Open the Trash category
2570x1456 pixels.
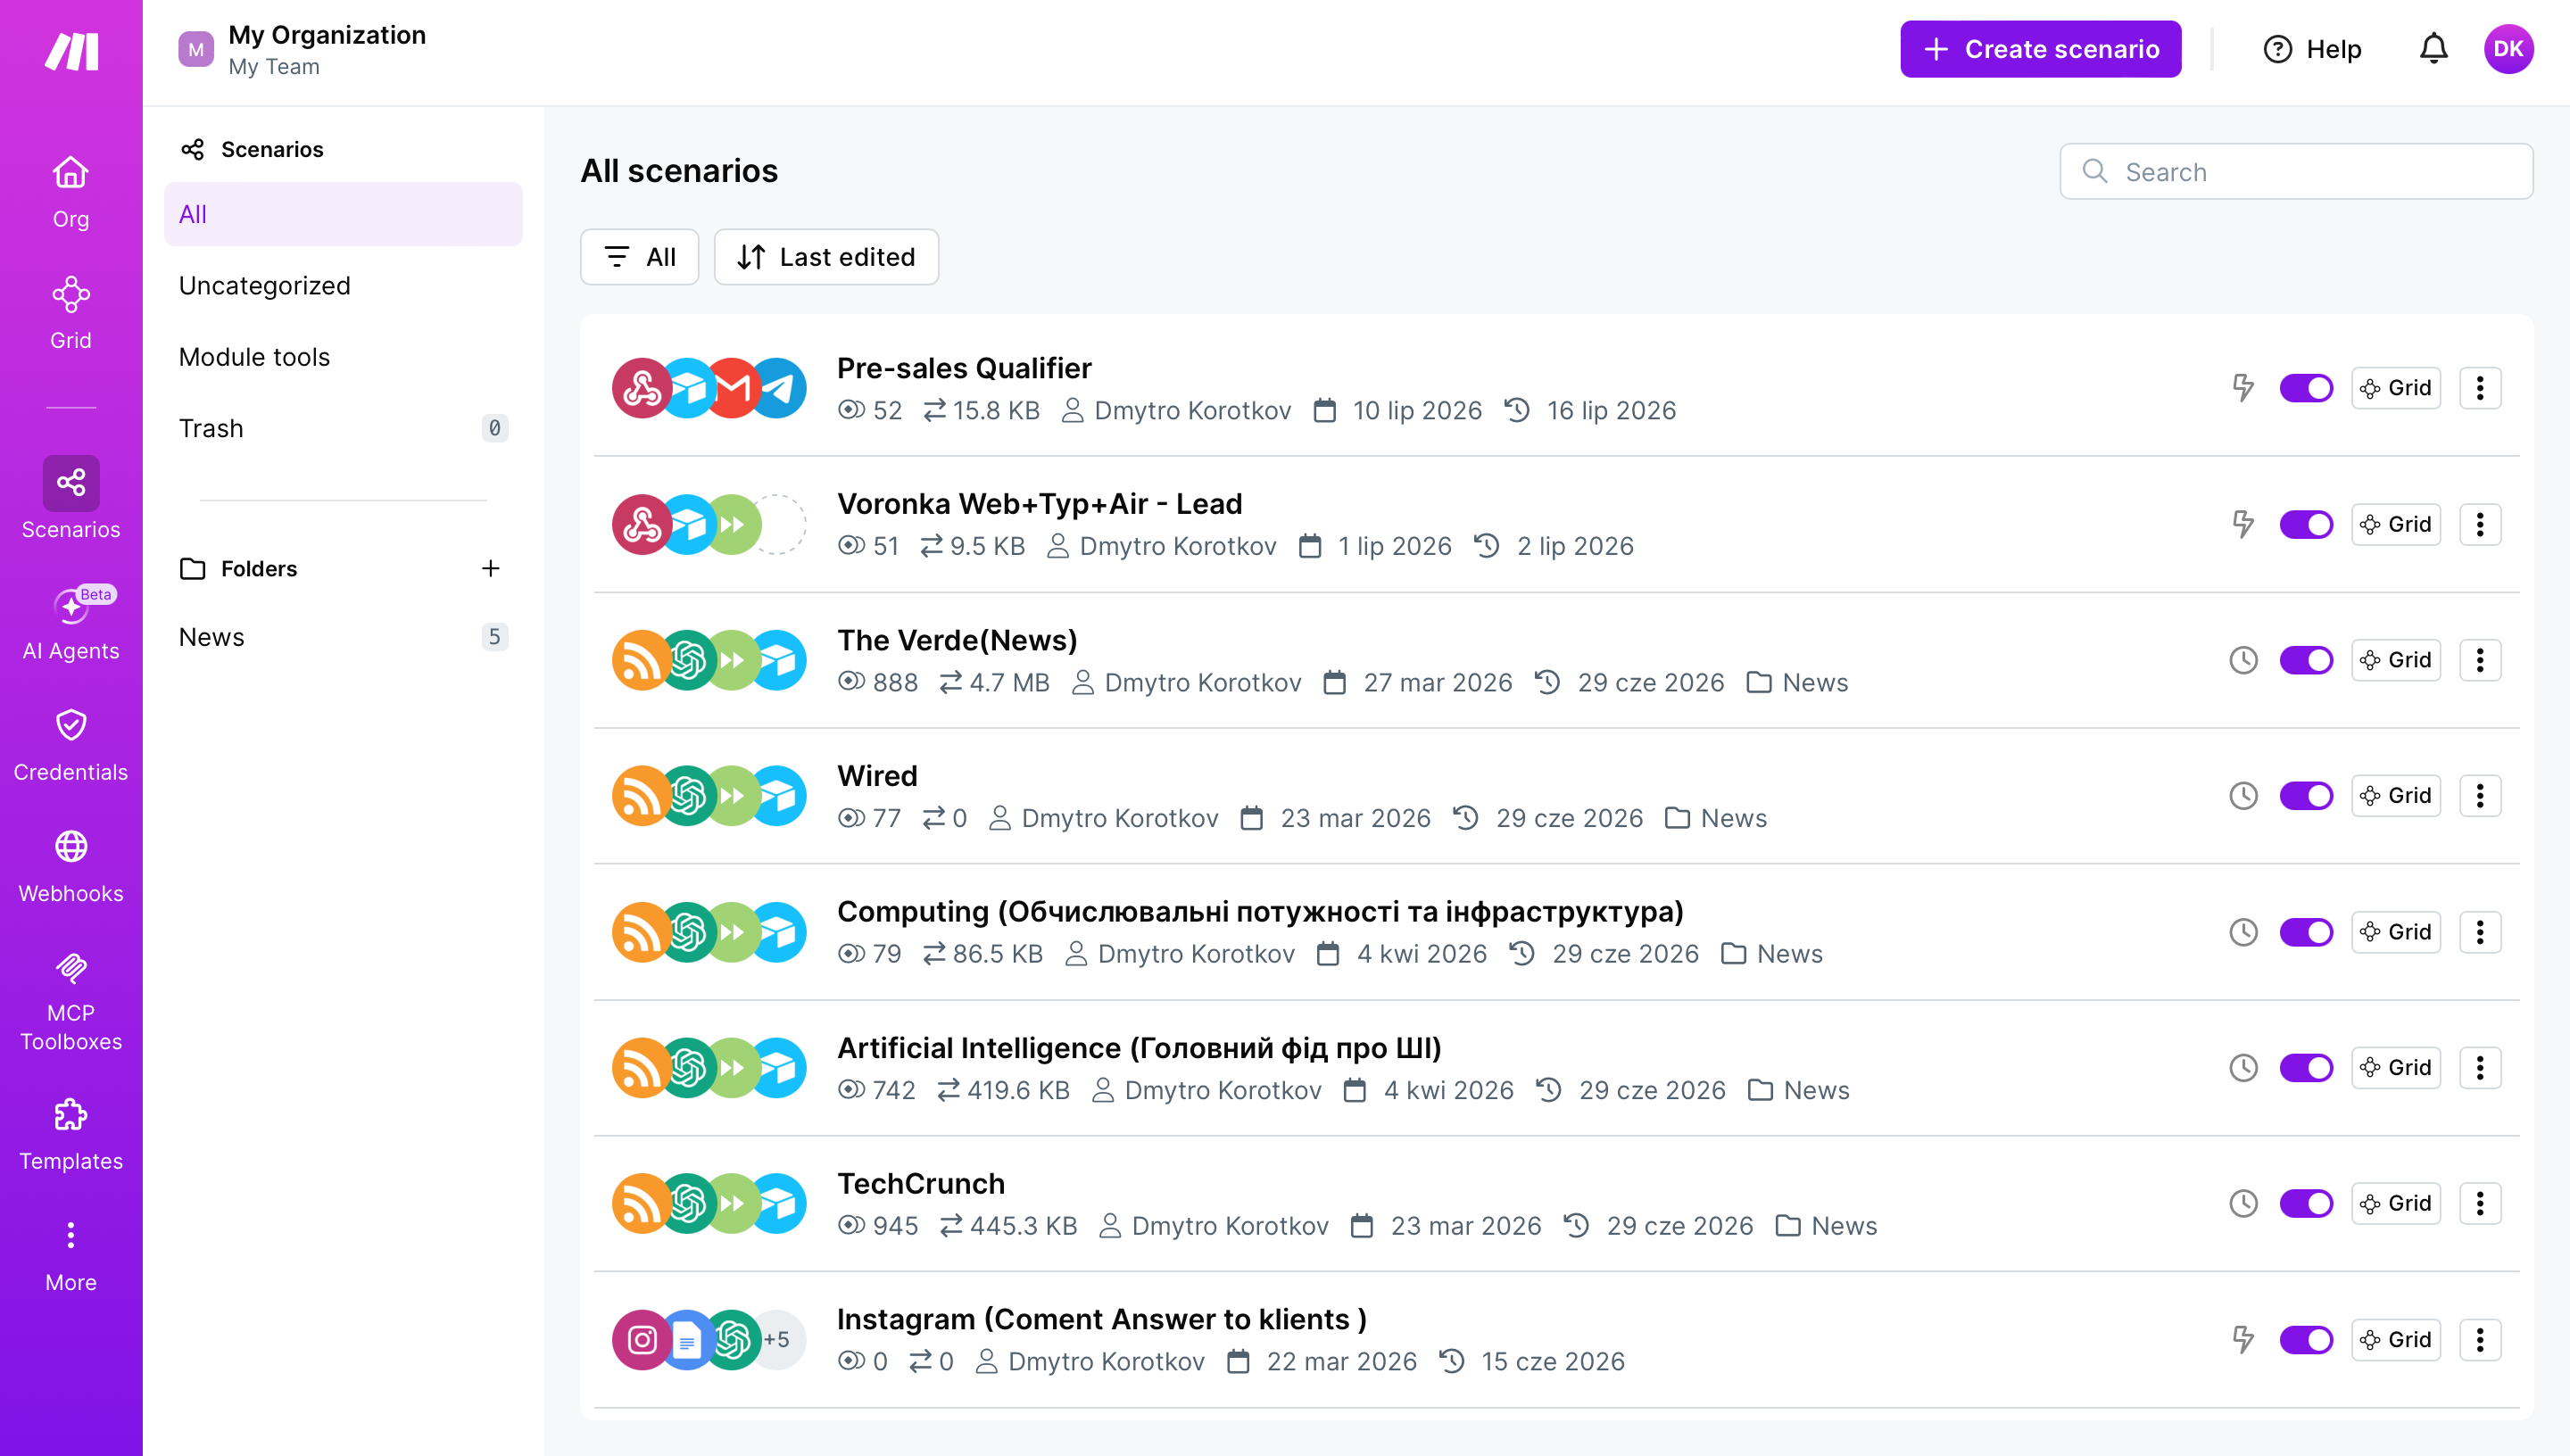(343, 428)
